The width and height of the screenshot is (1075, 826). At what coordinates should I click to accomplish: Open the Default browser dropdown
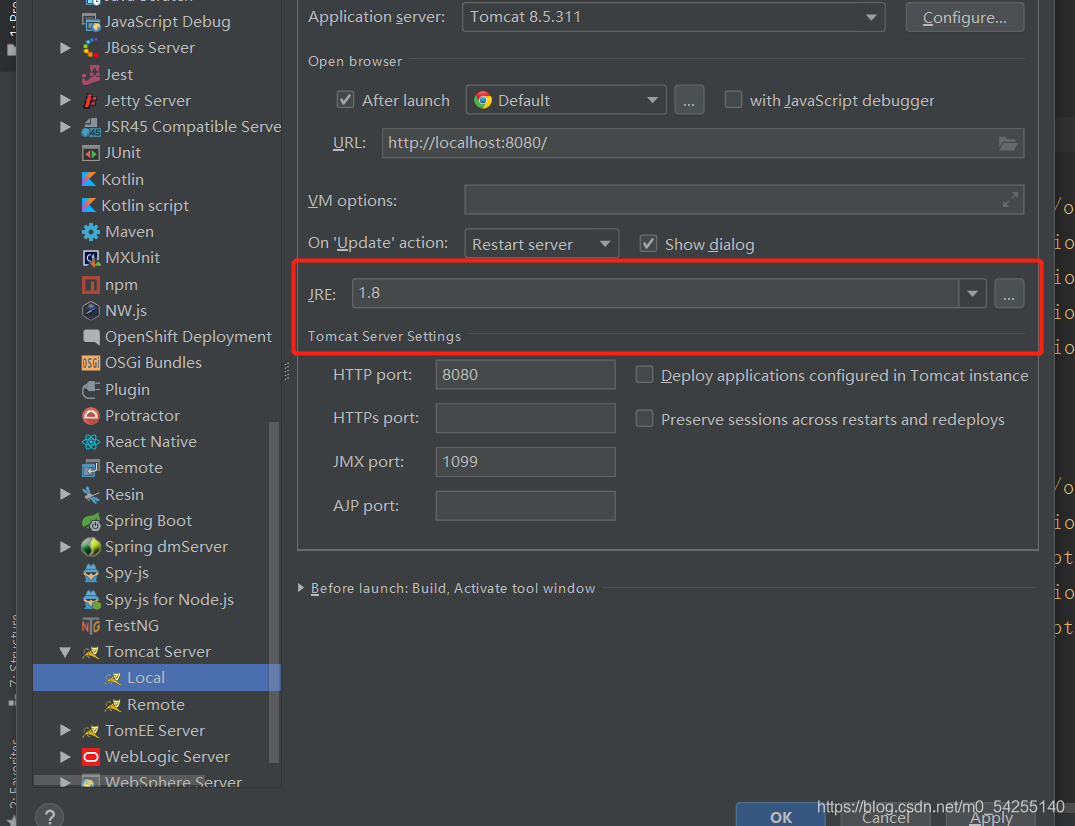[566, 100]
